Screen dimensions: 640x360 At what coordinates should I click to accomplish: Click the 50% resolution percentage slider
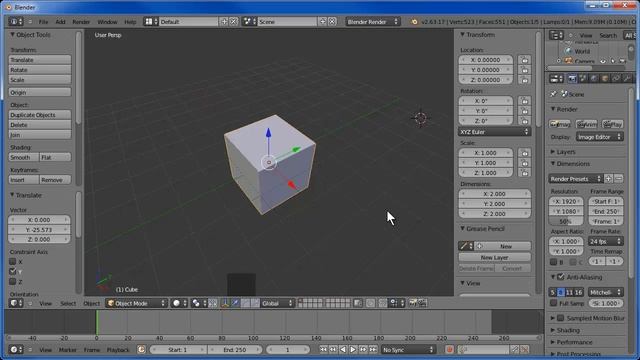click(566, 221)
